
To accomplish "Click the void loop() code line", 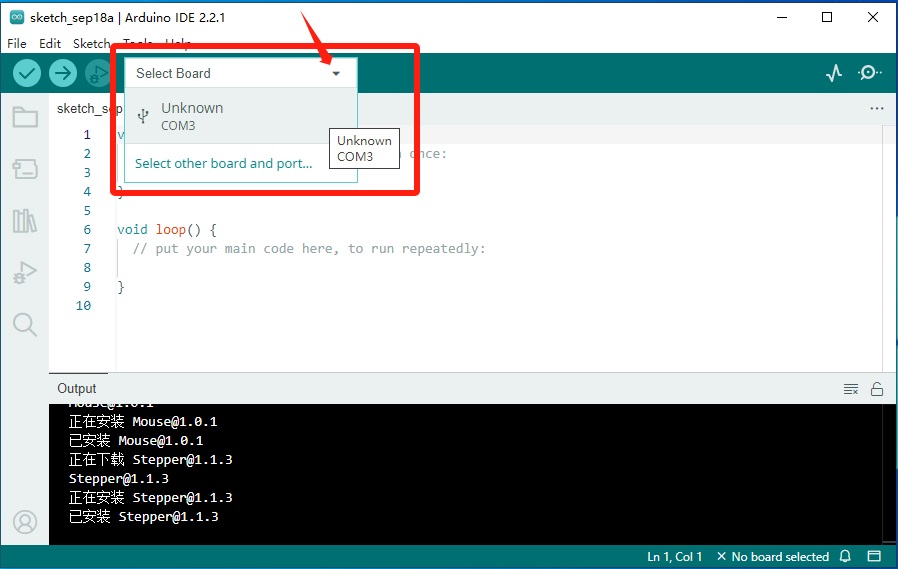I will (x=167, y=230).
